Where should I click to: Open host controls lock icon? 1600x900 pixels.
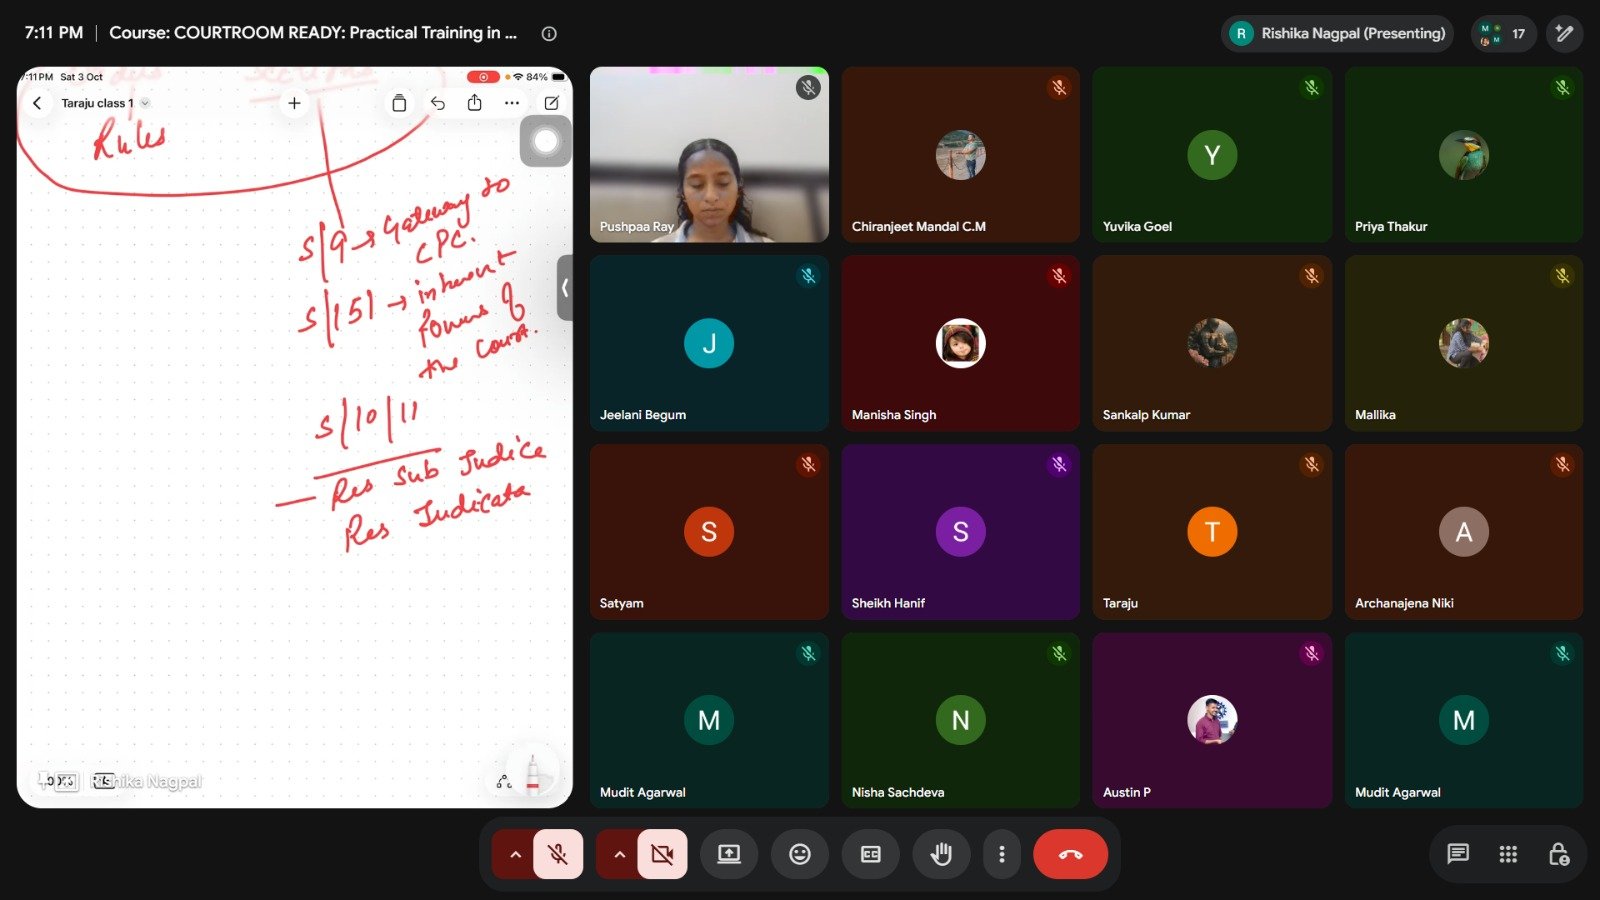[1558, 854]
